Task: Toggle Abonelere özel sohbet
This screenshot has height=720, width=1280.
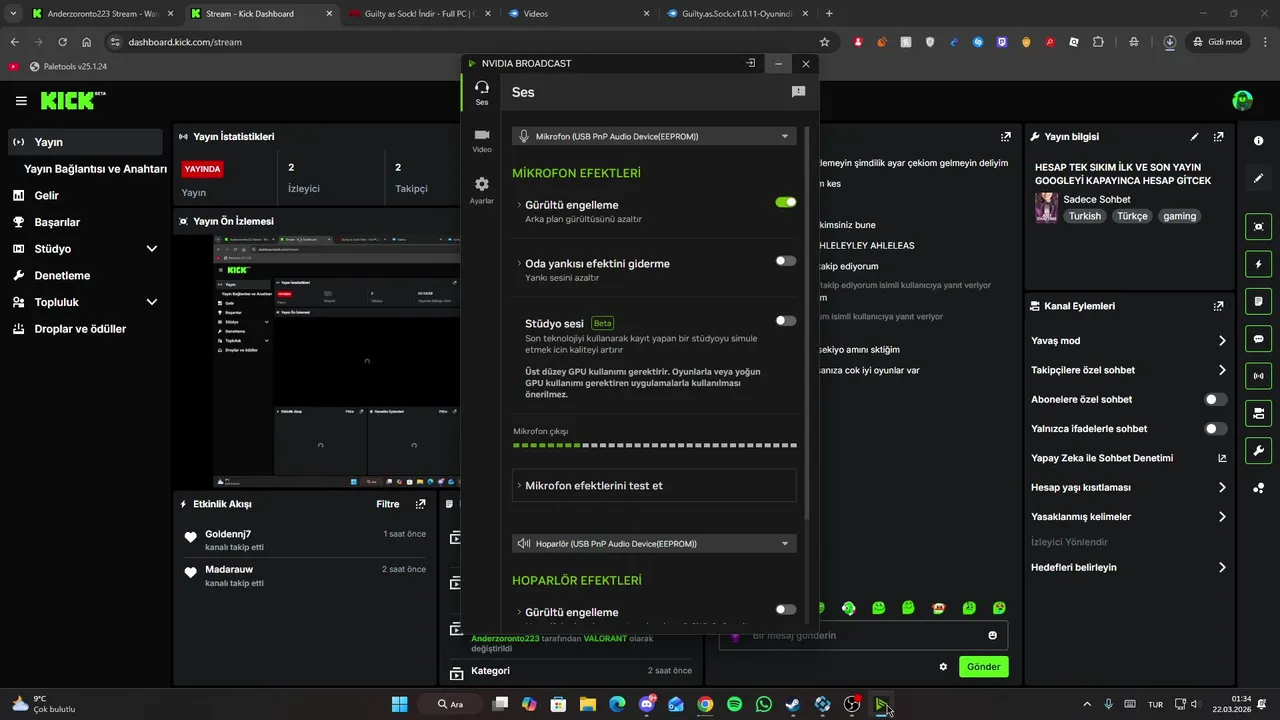Action: 1215,399
